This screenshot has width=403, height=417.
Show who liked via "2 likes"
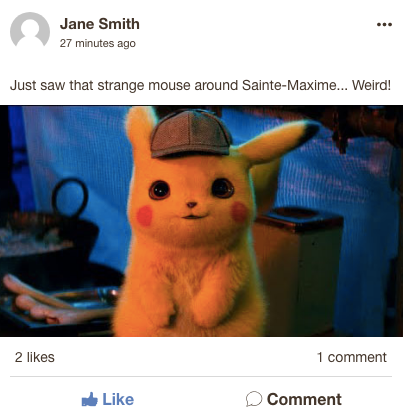point(35,357)
